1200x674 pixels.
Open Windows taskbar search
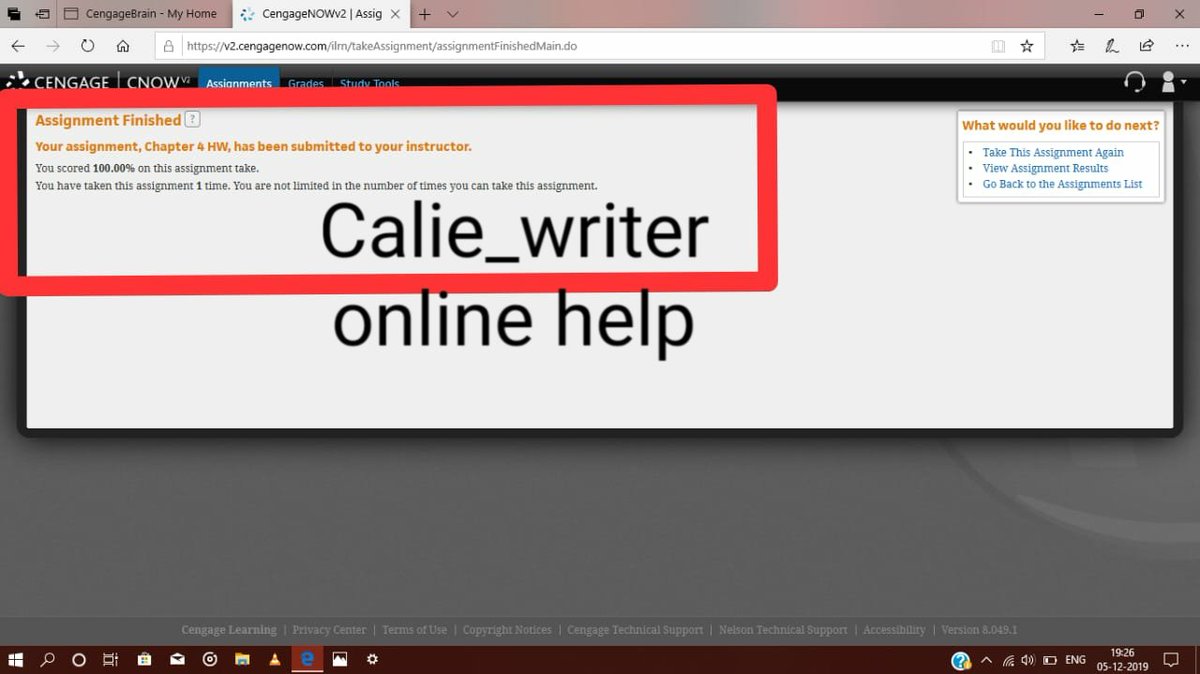(x=47, y=660)
